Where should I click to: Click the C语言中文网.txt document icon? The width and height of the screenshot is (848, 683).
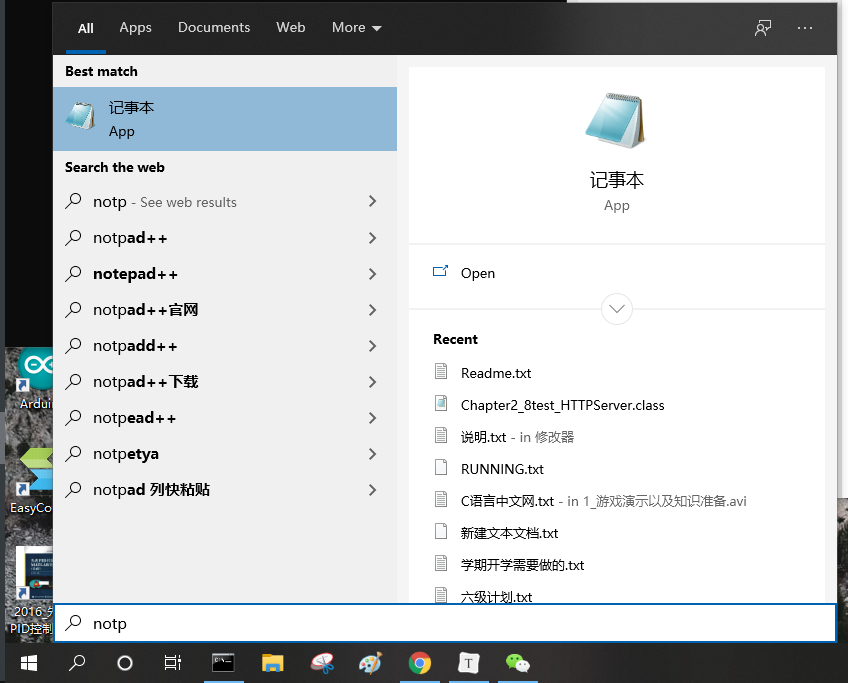441,499
